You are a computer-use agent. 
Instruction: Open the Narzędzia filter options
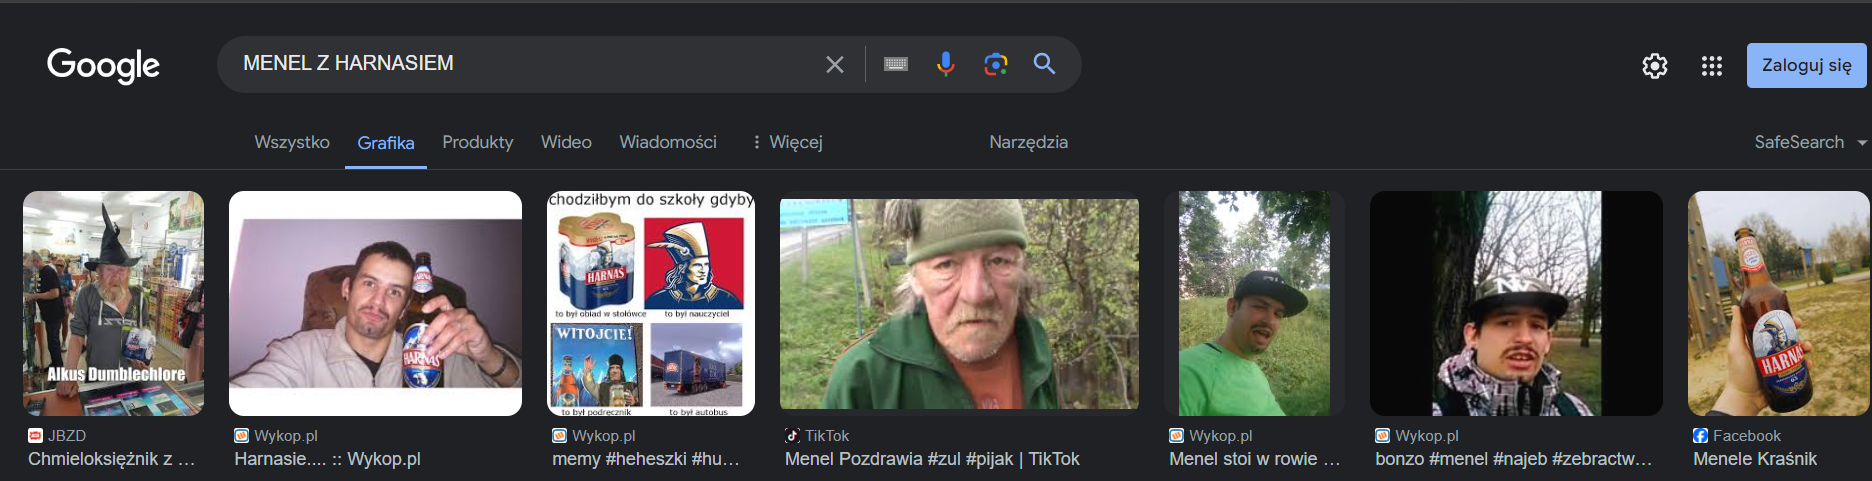[1028, 142]
